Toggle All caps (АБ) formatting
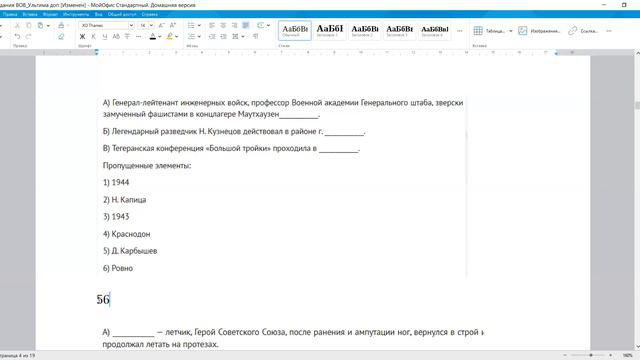 [x=116, y=36]
